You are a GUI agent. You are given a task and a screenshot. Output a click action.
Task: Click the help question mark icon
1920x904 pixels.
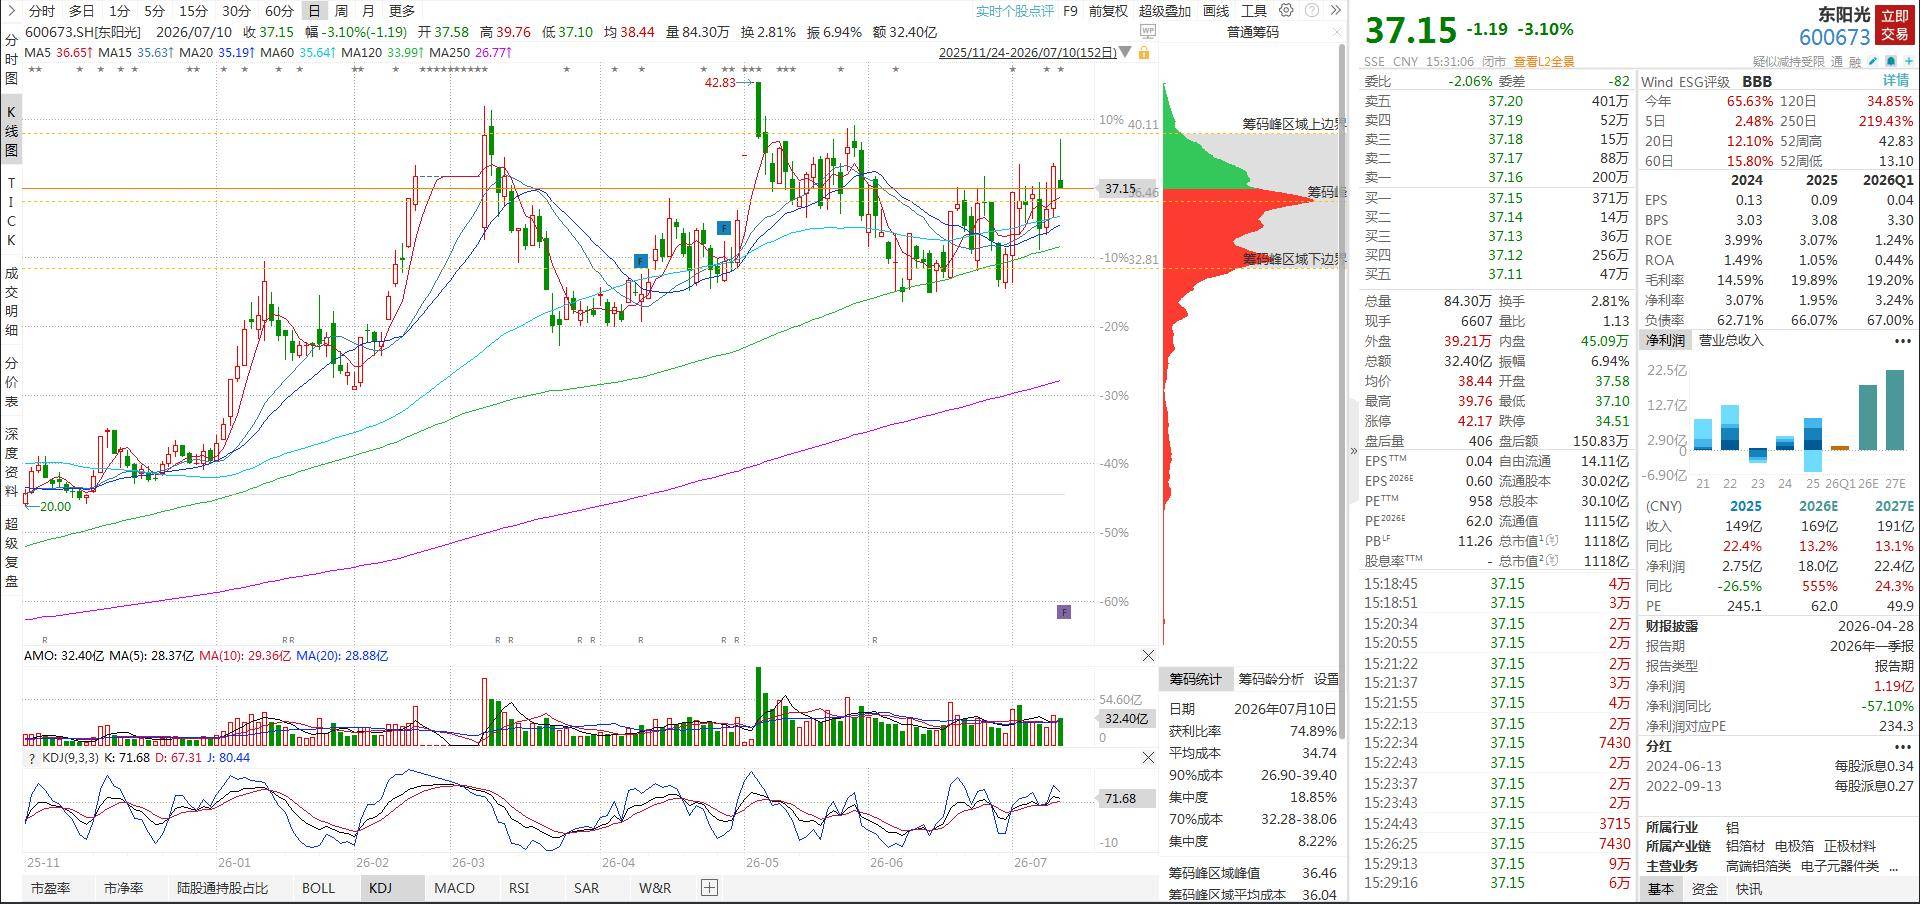point(1311,10)
